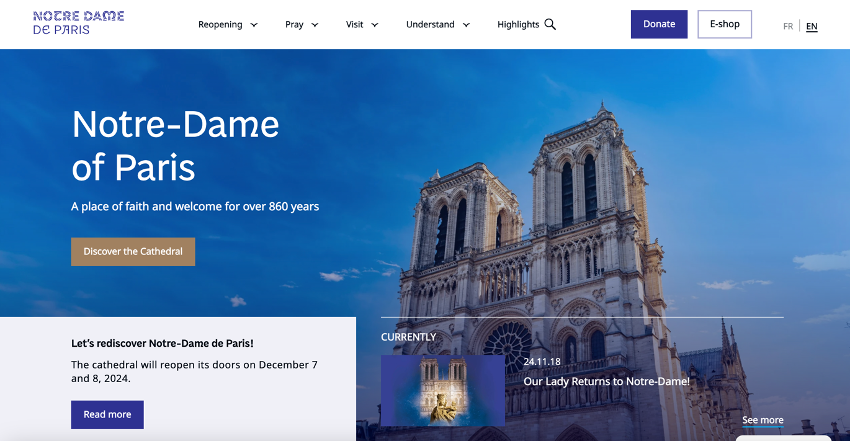The image size is (850, 442).
Task: Follow the See more link
Action: (x=763, y=420)
